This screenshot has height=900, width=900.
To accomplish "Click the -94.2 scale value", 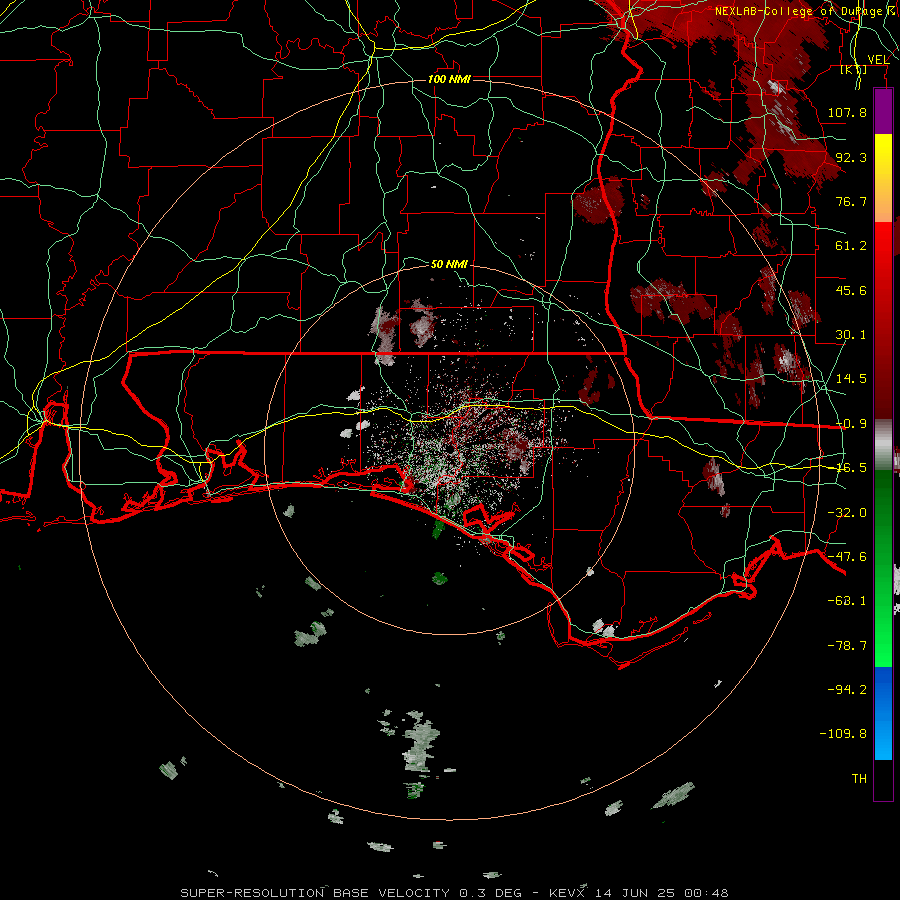I will tap(847, 689).
